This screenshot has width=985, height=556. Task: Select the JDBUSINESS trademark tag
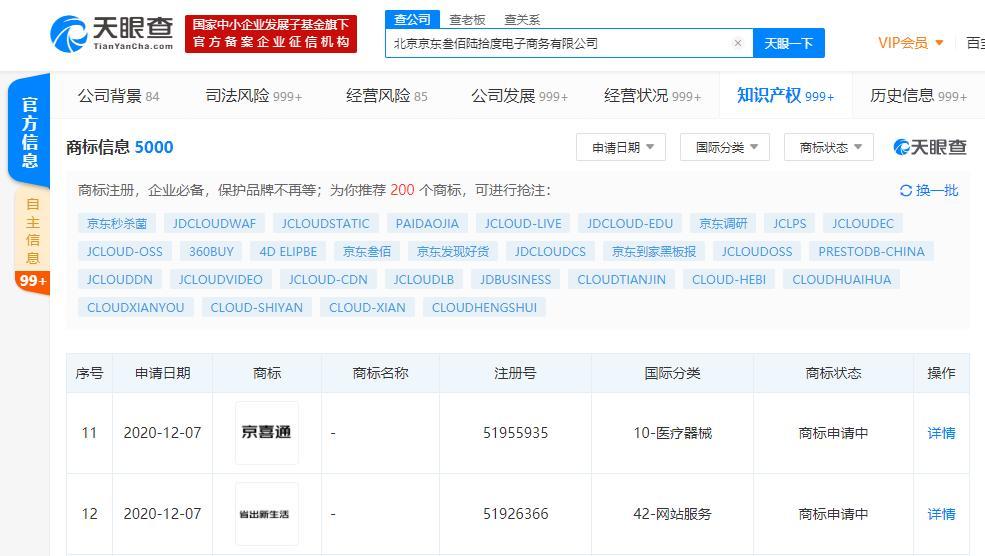point(516,280)
